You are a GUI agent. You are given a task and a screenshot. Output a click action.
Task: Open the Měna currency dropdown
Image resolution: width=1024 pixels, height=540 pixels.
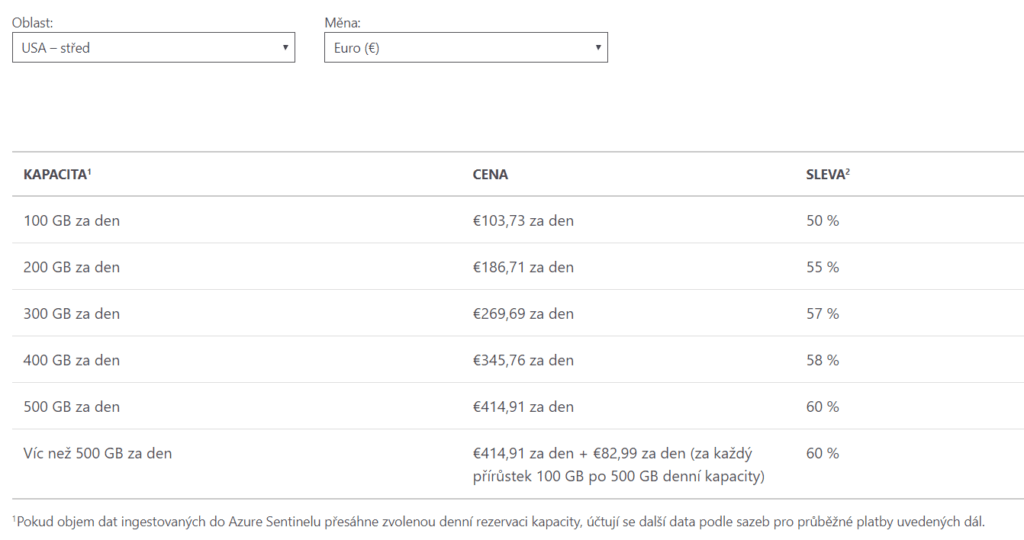coord(465,47)
